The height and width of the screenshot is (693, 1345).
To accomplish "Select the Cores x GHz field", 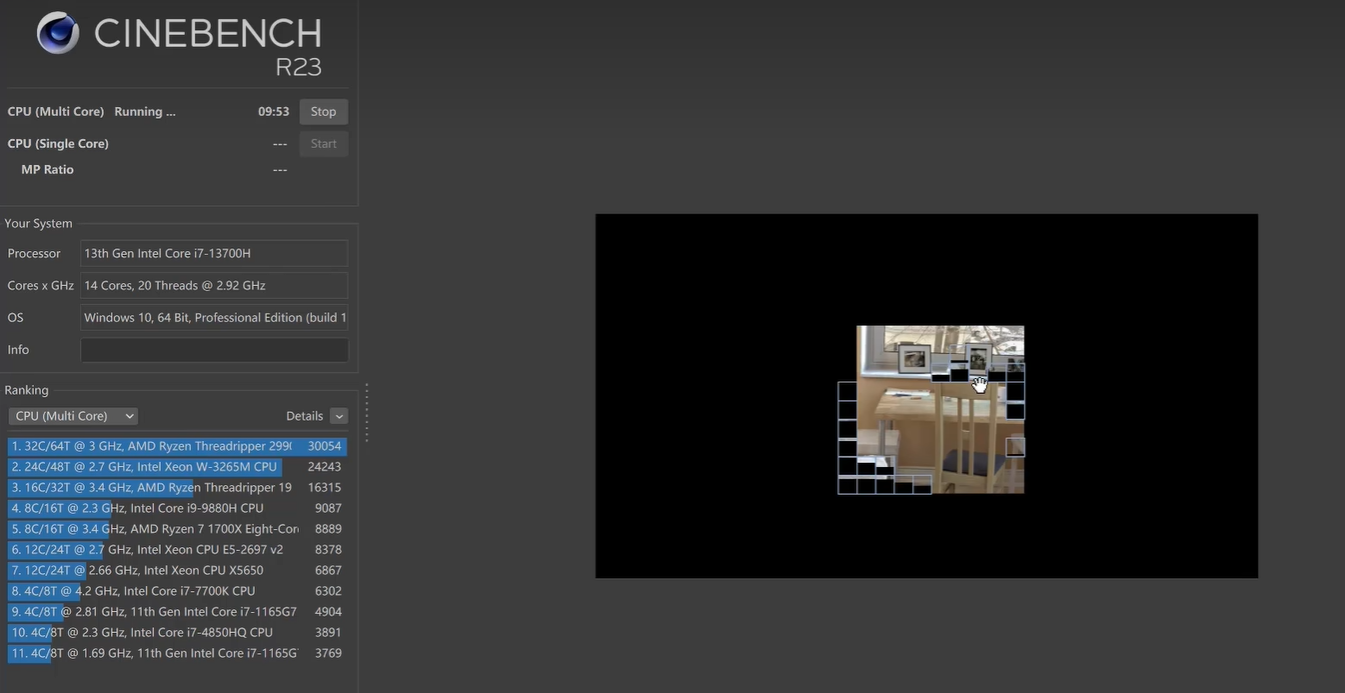I will click(x=214, y=286).
